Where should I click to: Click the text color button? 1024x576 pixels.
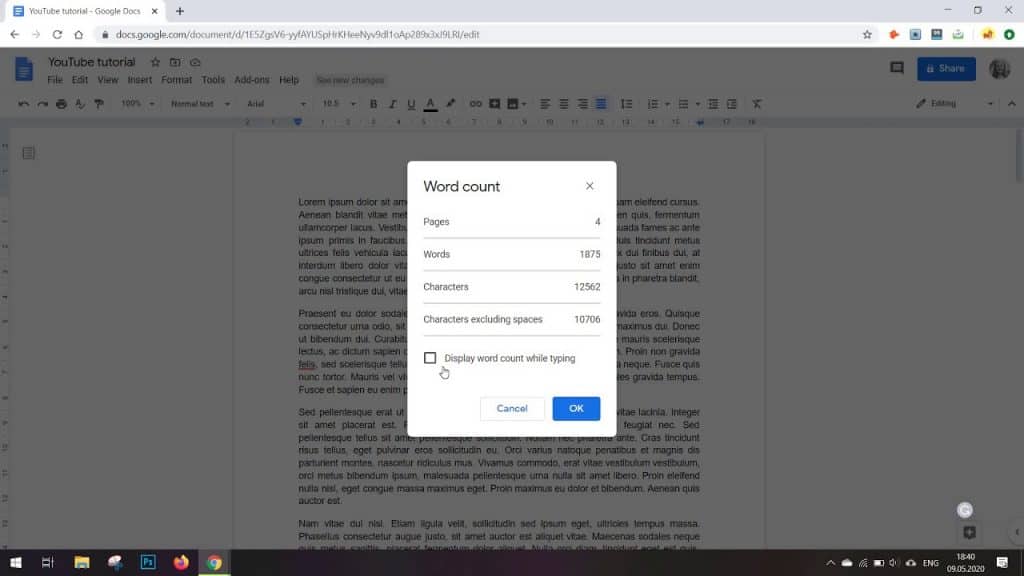click(430, 104)
